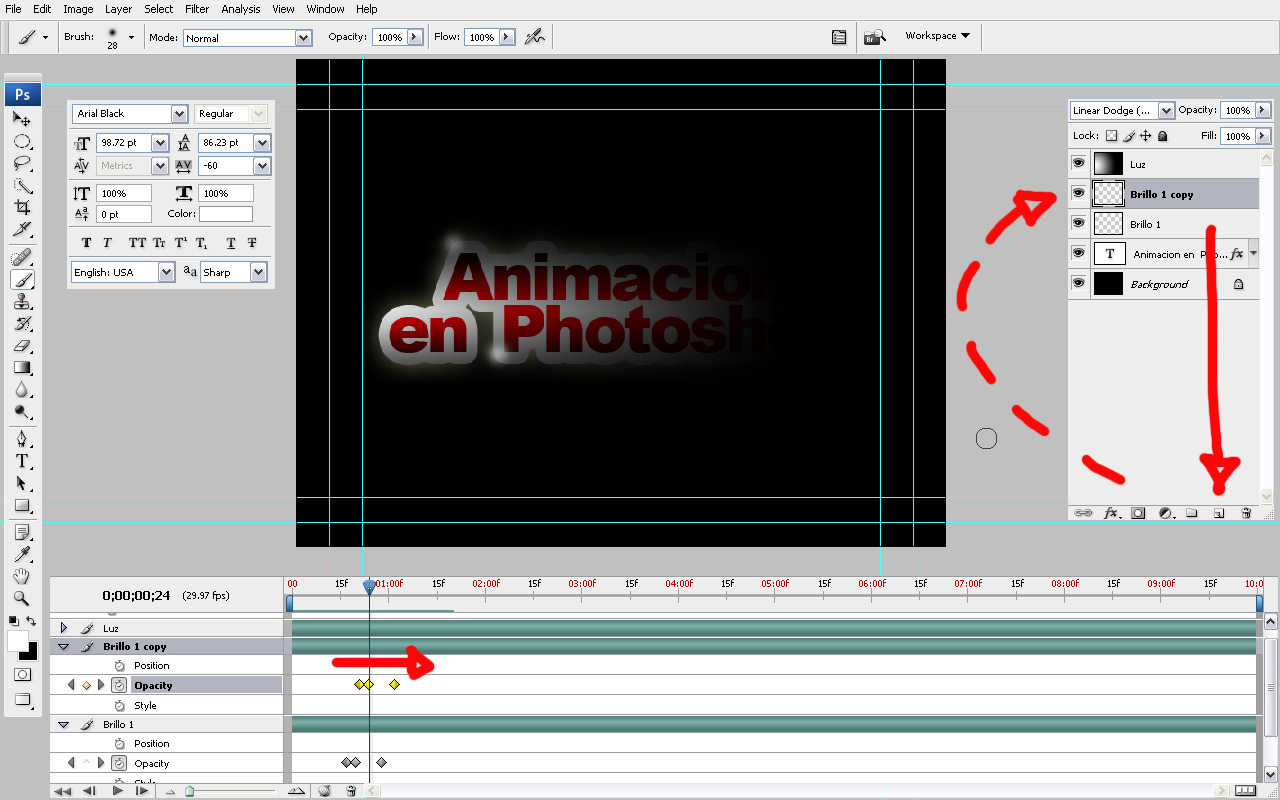The height and width of the screenshot is (800, 1280).
Task: Select the Pen tool
Action: (x=22, y=439)
